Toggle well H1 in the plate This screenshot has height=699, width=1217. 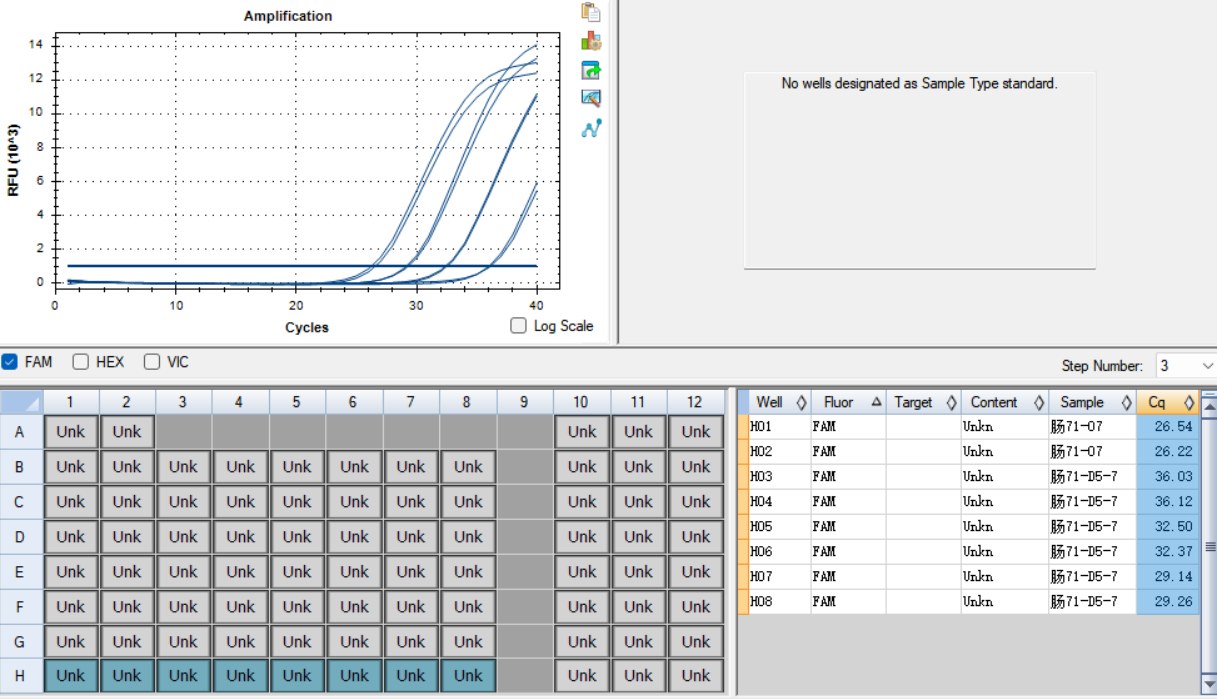click(x=71, y=676)
